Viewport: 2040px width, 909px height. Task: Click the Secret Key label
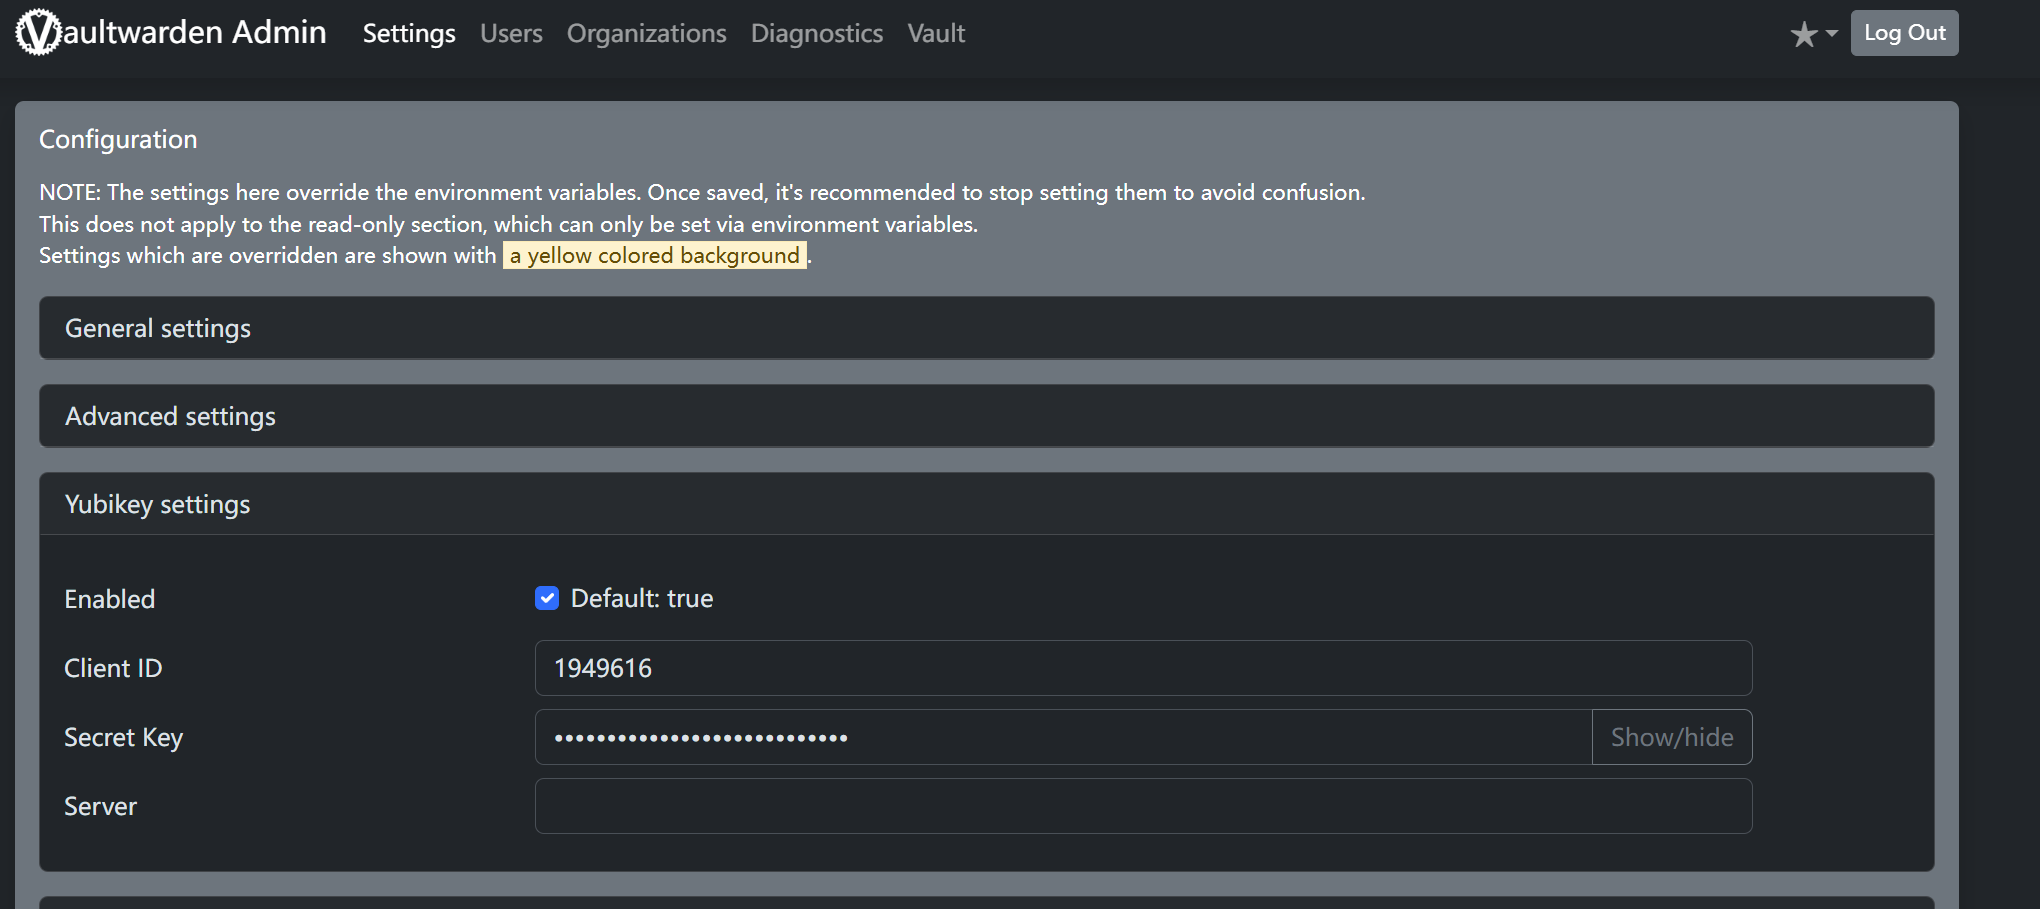pyautogui.click(x=124, y=737)
